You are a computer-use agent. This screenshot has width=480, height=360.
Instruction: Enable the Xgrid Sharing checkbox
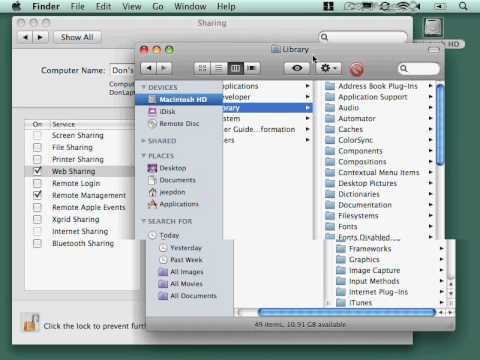[37, 219]
